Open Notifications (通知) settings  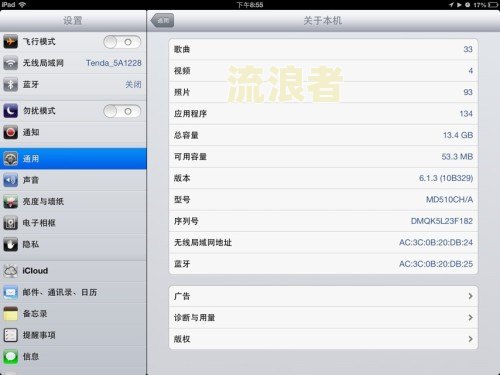[x=73, y=132]
